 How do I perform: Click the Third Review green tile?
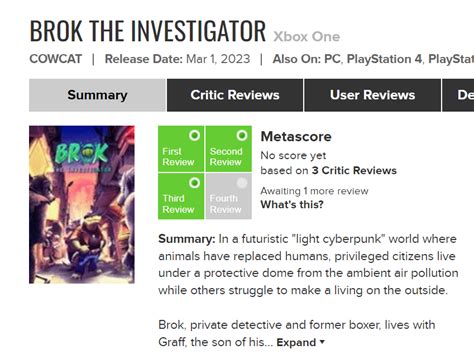click(x=181, y=196)
